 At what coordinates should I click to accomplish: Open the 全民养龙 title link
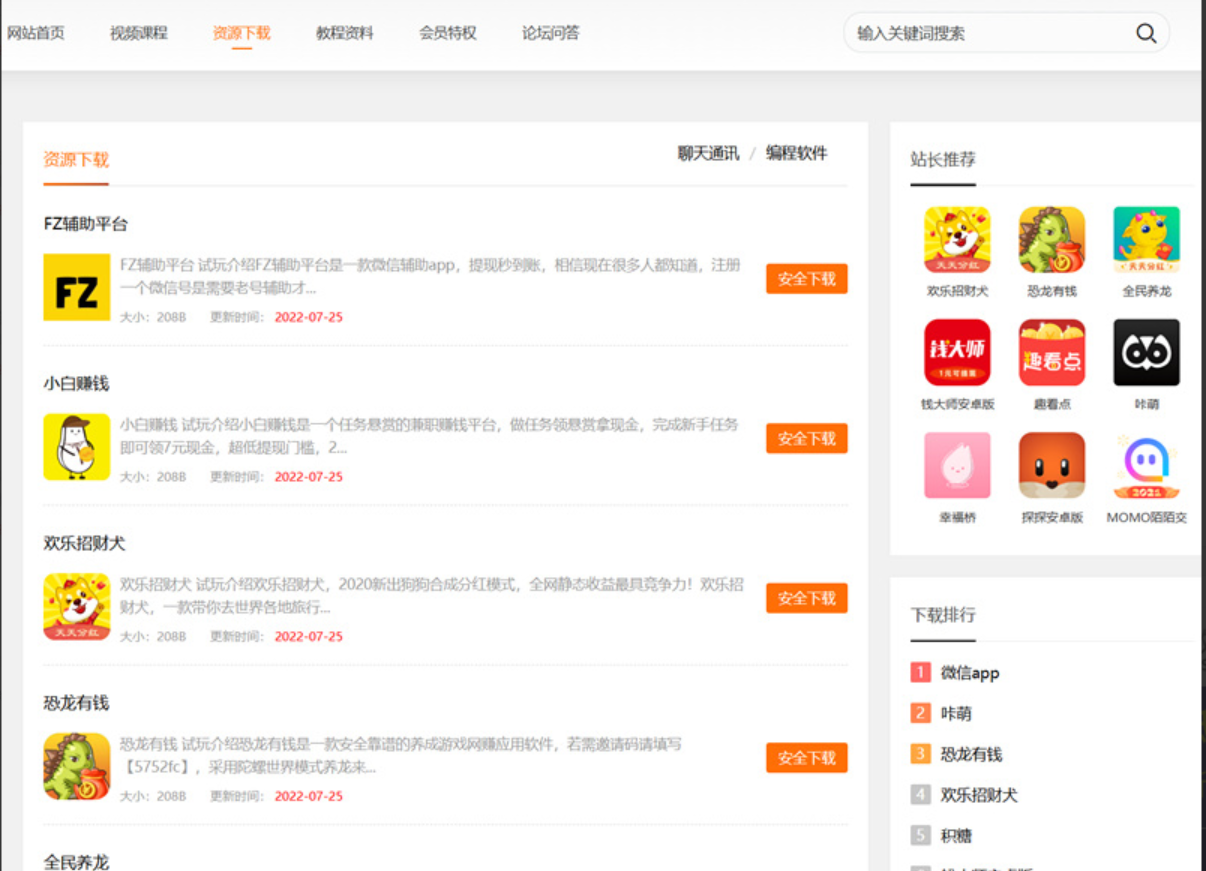[x=77, y=861]
